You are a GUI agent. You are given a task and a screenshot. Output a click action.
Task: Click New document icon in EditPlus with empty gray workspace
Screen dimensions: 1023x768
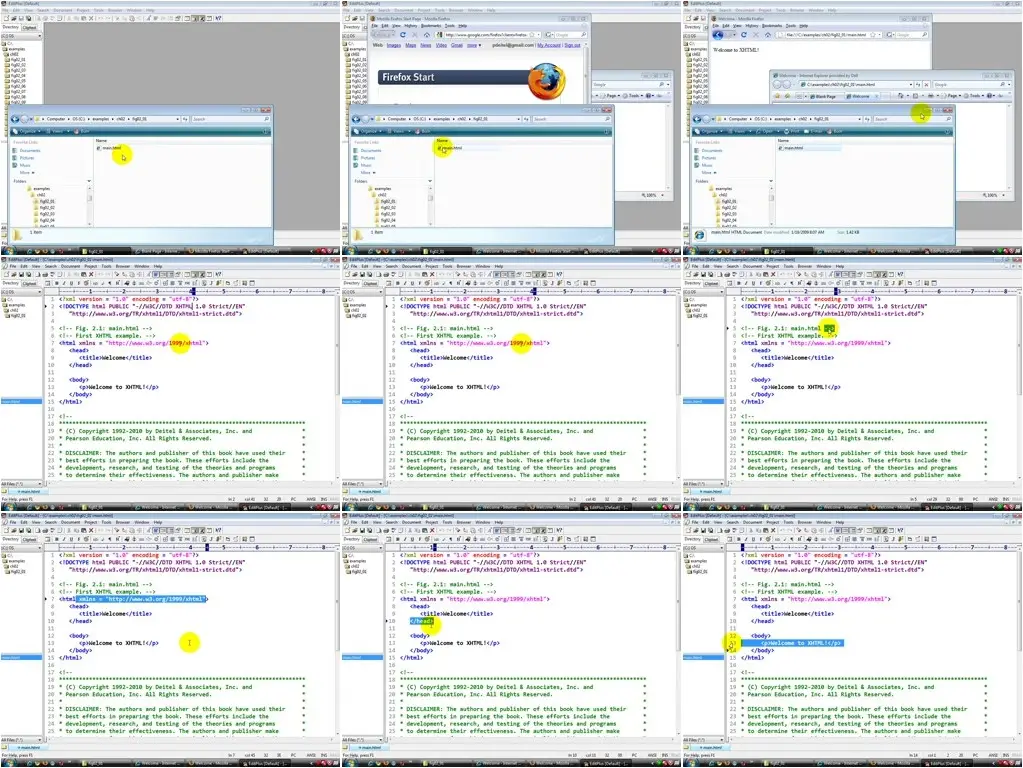pyautogui.click(x=6, y=18)
